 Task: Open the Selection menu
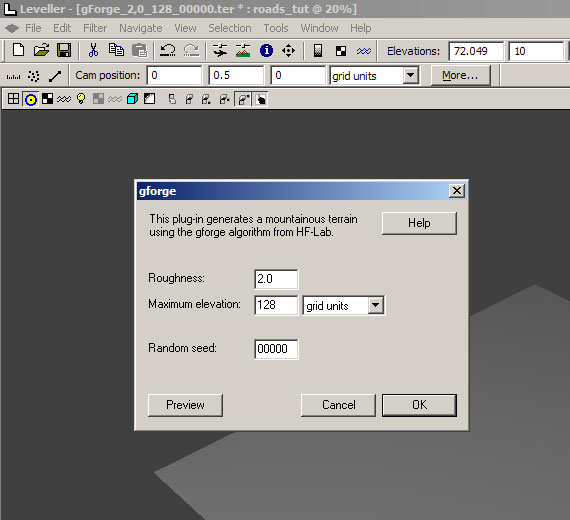pos(230,28)
